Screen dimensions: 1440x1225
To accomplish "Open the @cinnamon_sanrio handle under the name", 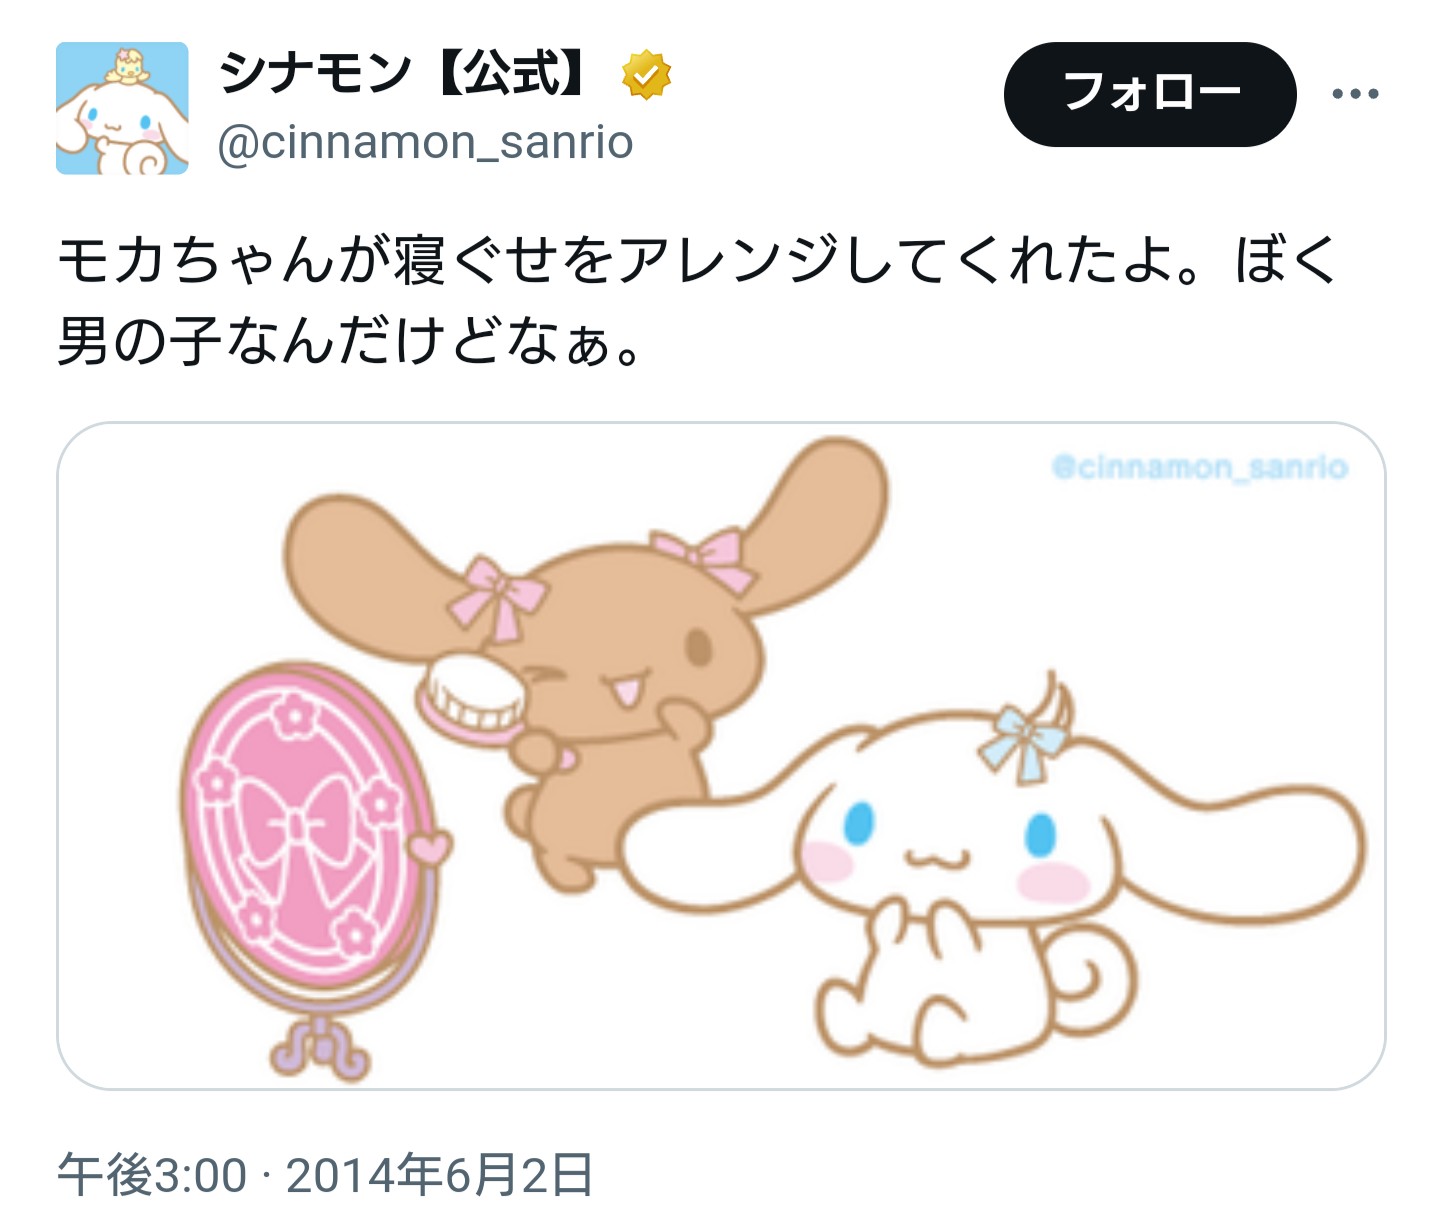I will [425, 143].
